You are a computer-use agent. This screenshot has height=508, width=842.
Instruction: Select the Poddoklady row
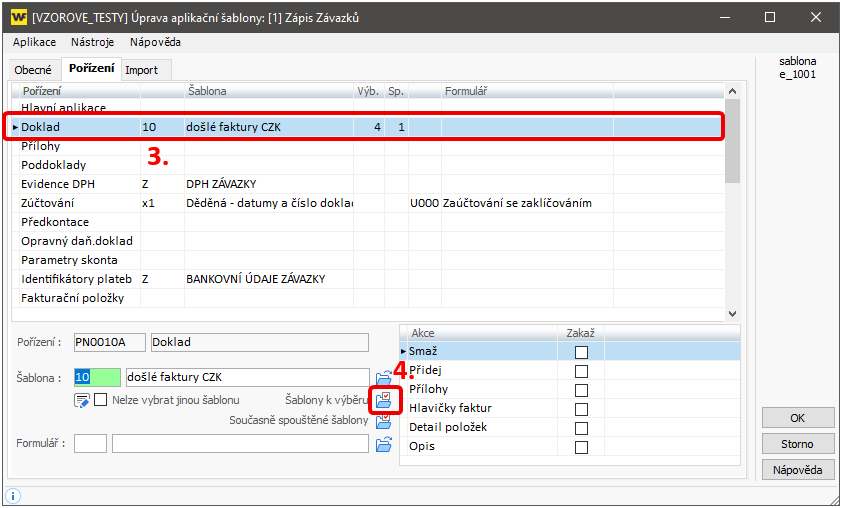point(368,165)
